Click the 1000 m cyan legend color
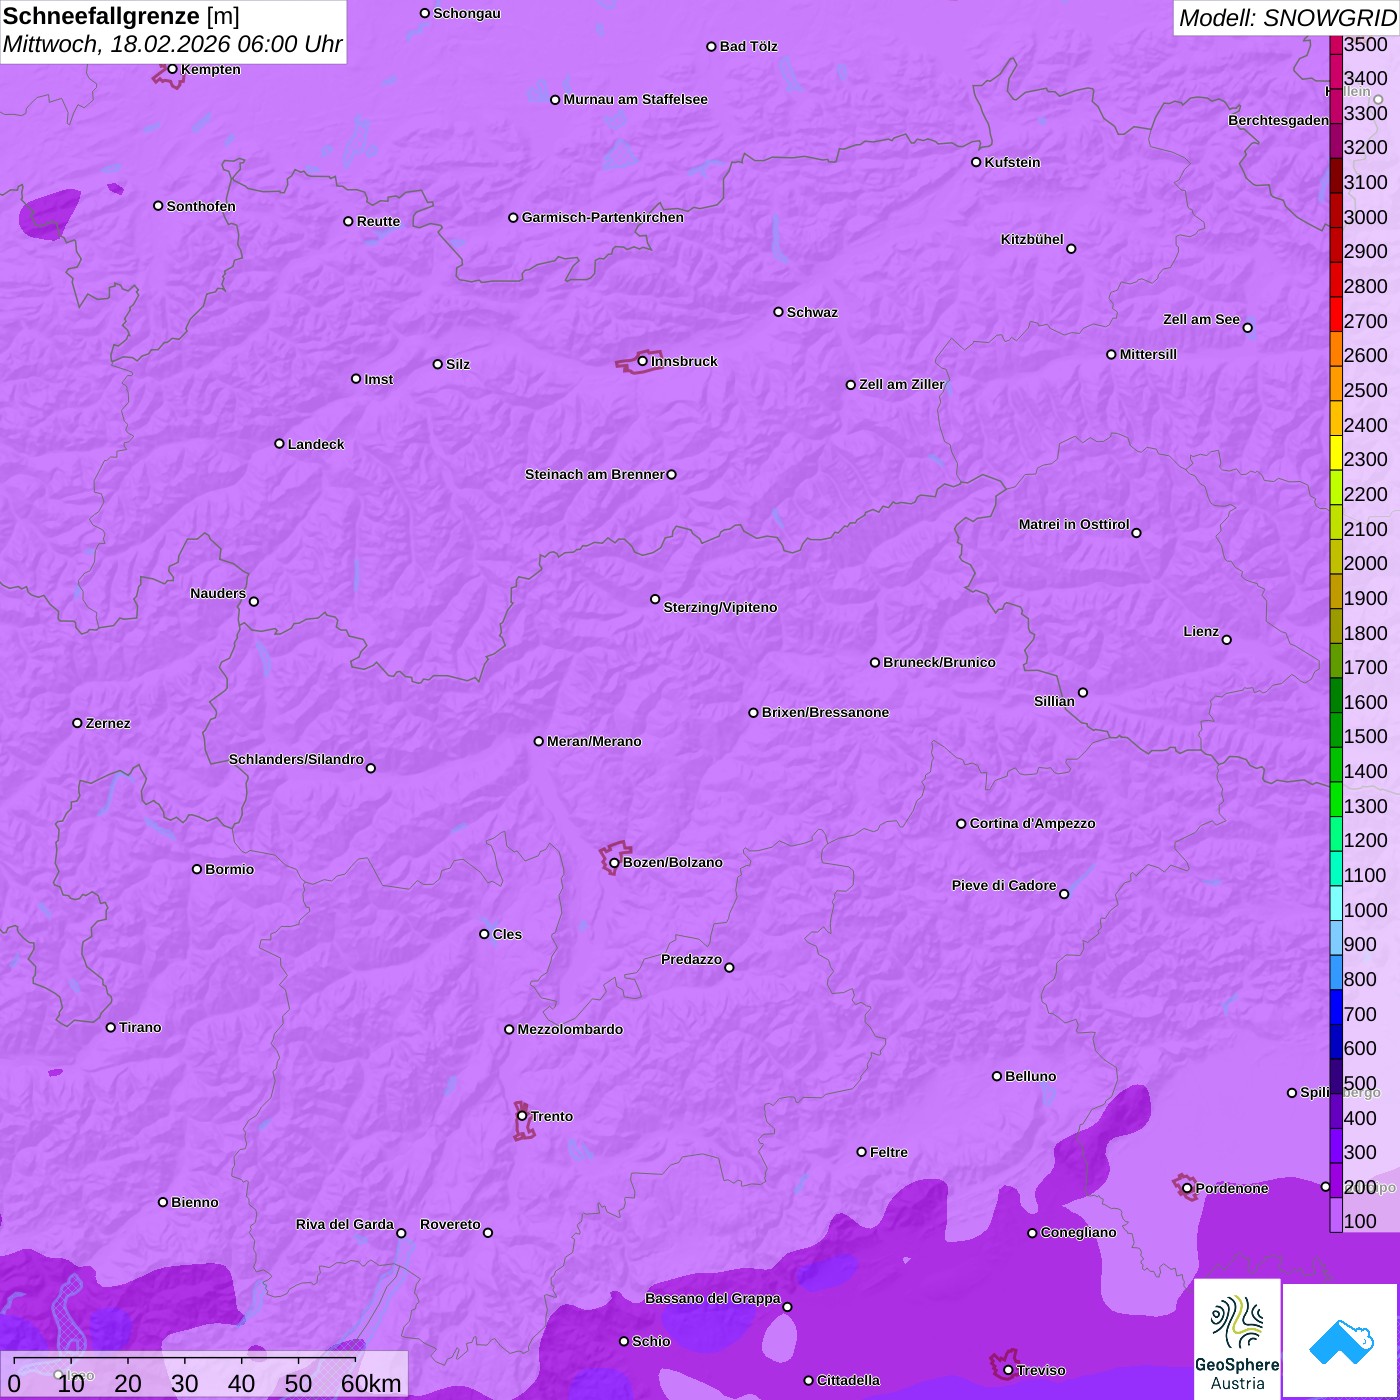Viewport: 1400px width, 1400px height. (x=1336, y=904)
